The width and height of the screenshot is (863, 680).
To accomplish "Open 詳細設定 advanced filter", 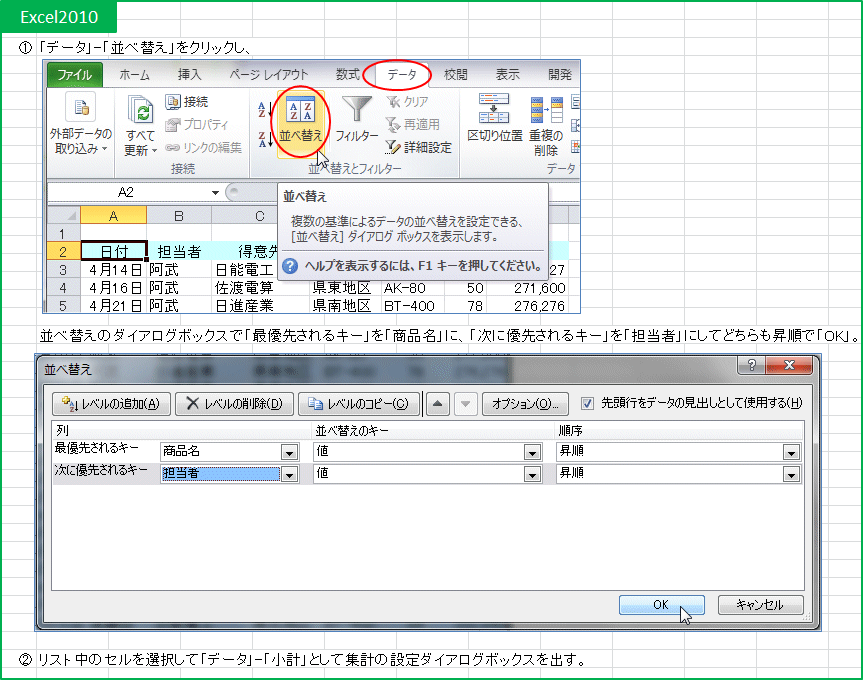I will pyautogui.click(x=418, y=147).
